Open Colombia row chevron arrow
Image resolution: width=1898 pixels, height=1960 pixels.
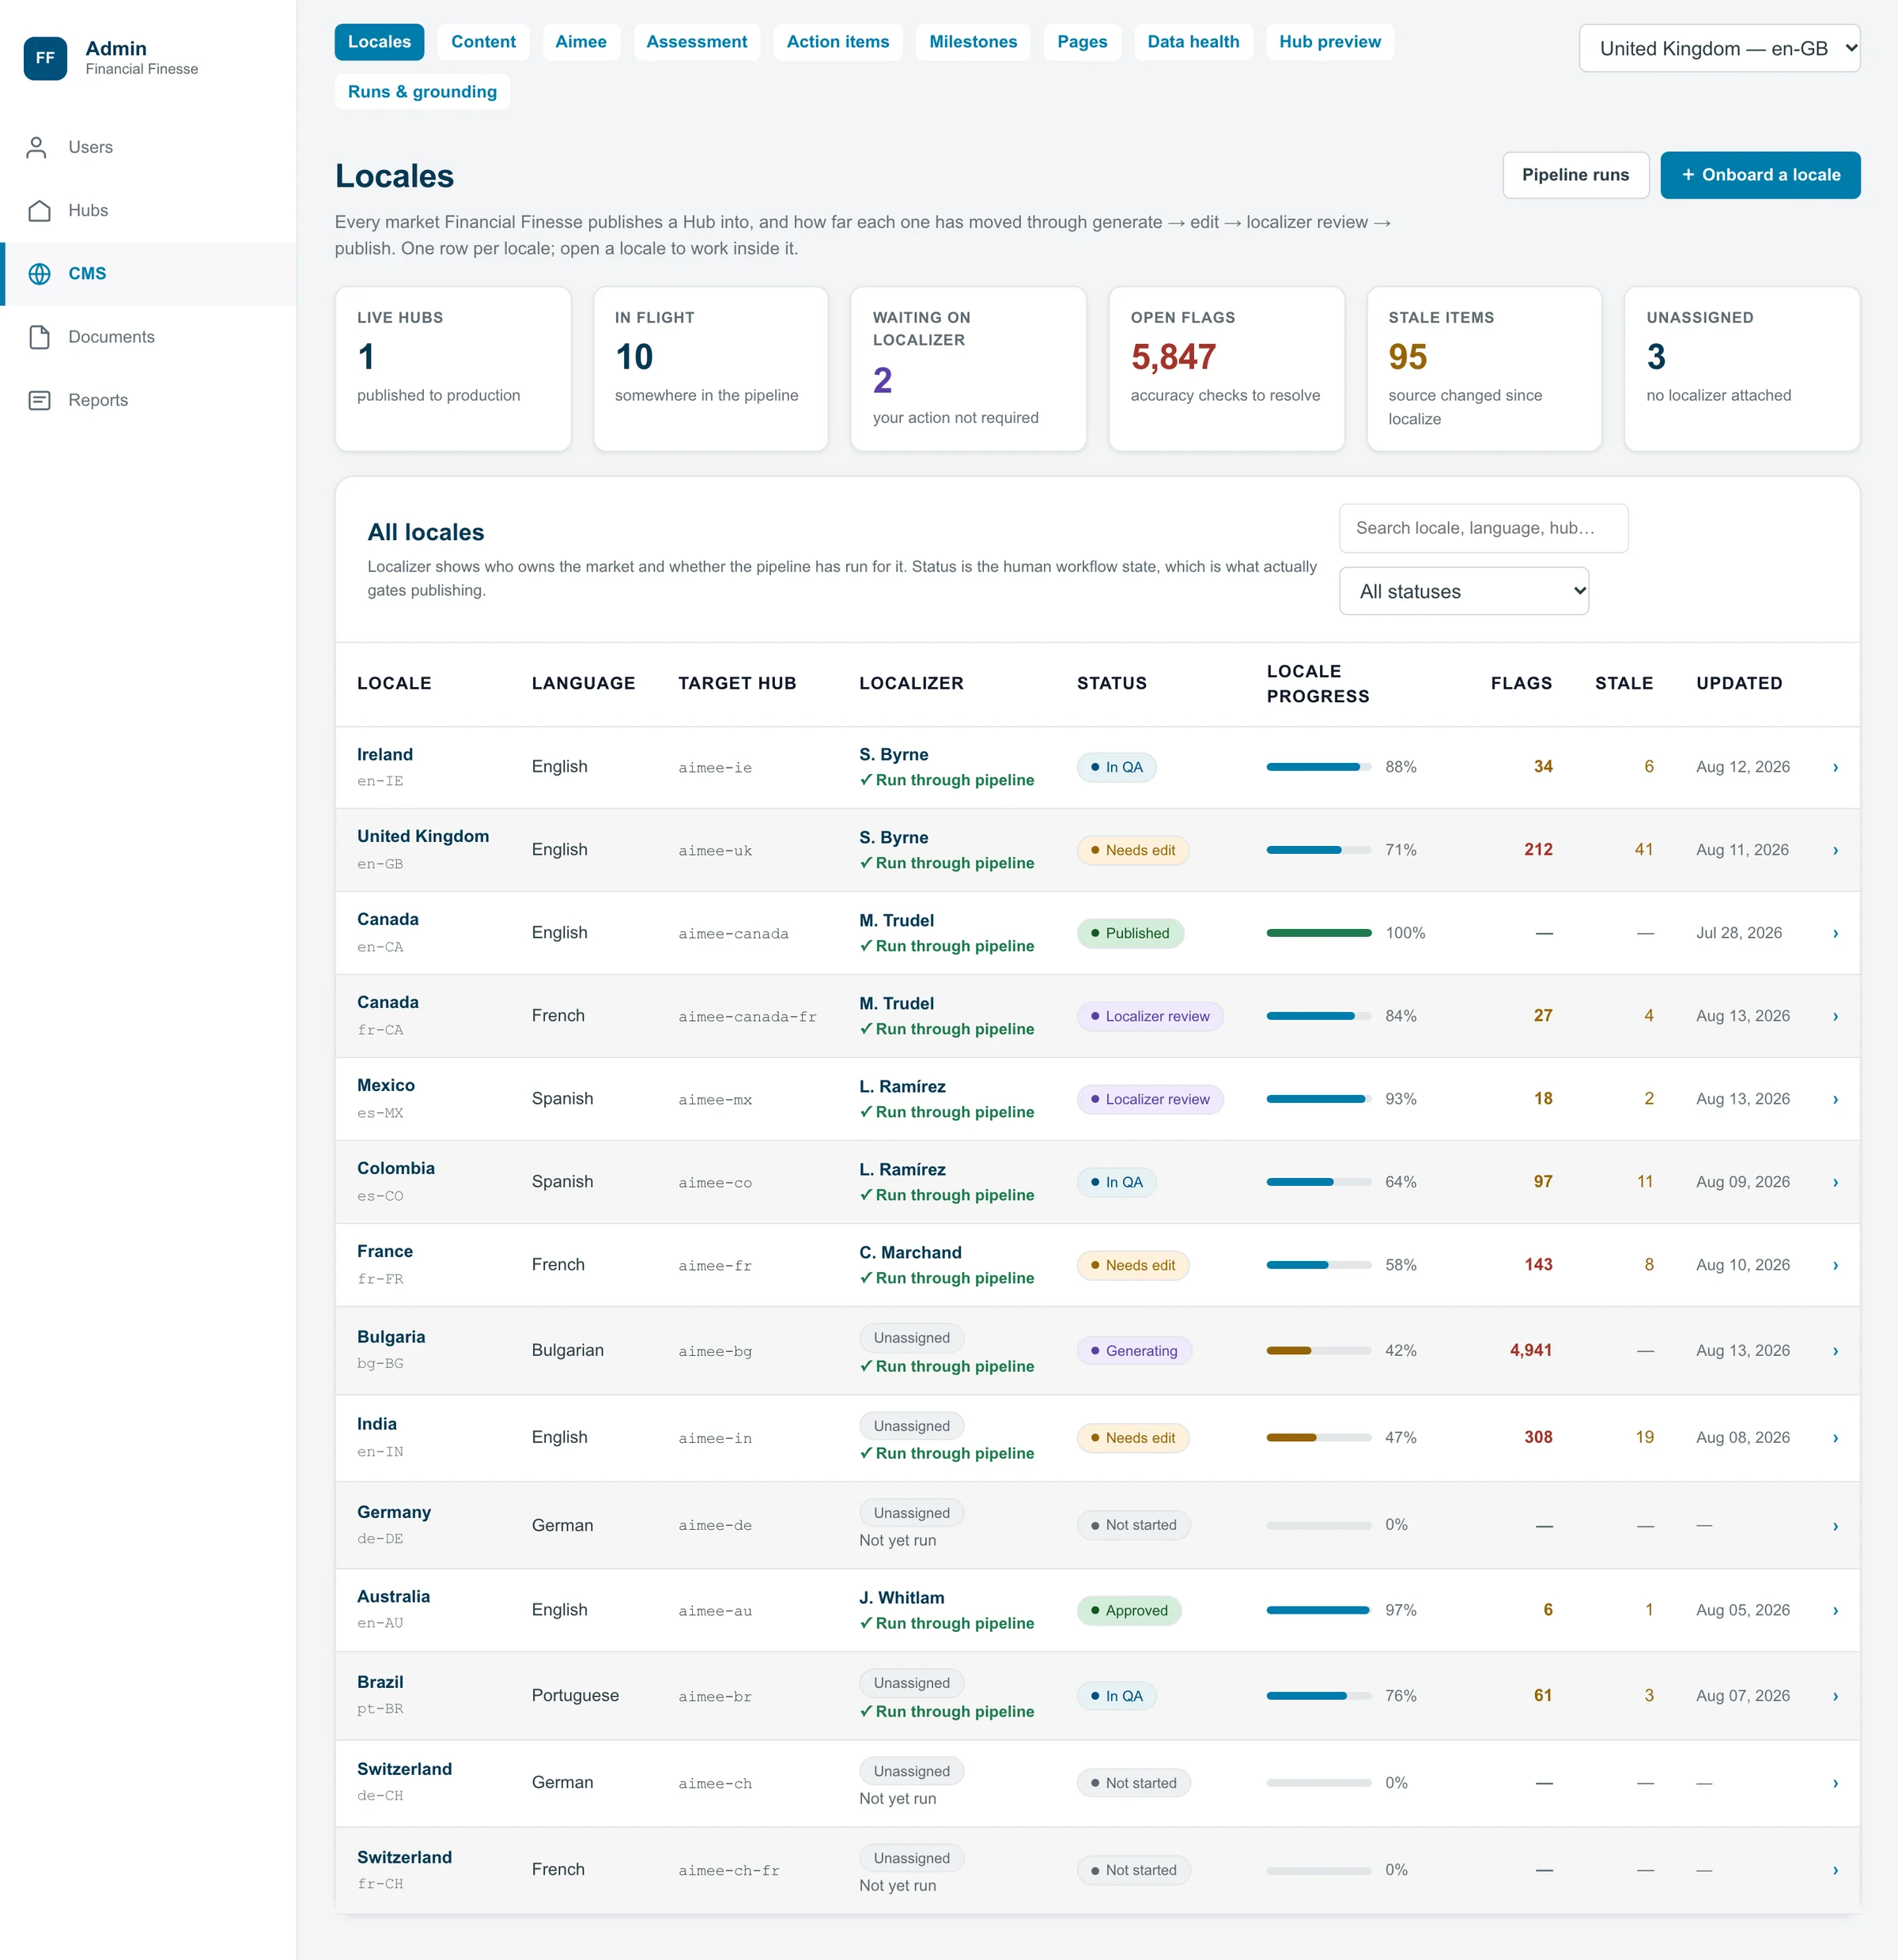point(1835,1183)
